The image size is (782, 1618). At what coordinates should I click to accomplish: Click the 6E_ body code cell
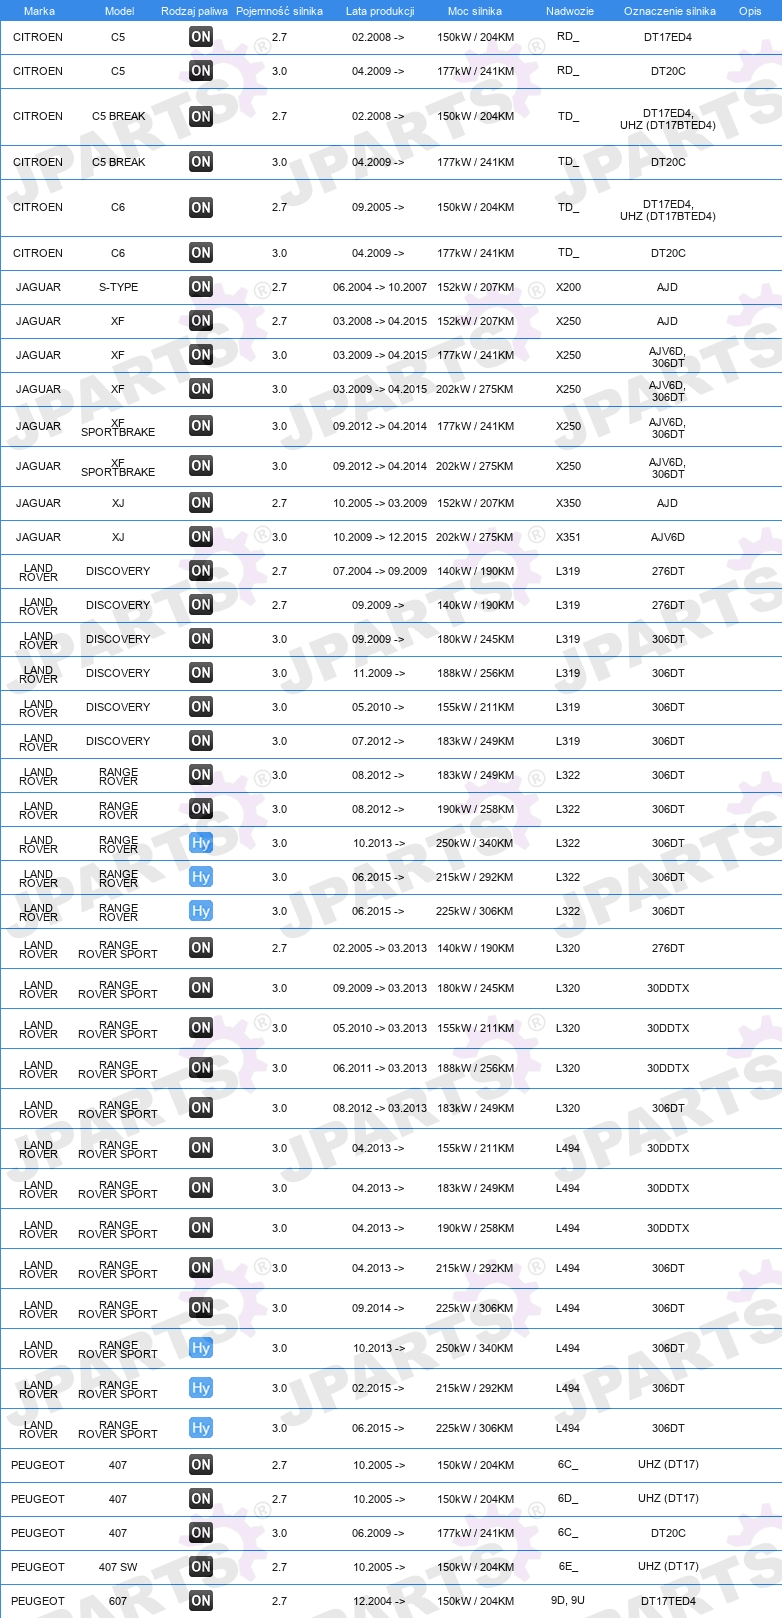tap(568, 1567)
